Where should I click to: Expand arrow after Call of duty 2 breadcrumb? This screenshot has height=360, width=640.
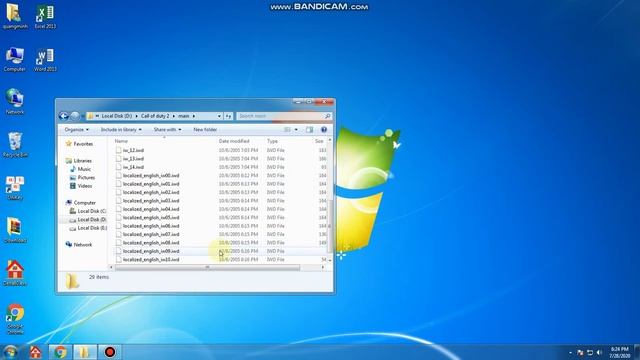(173, 116)
